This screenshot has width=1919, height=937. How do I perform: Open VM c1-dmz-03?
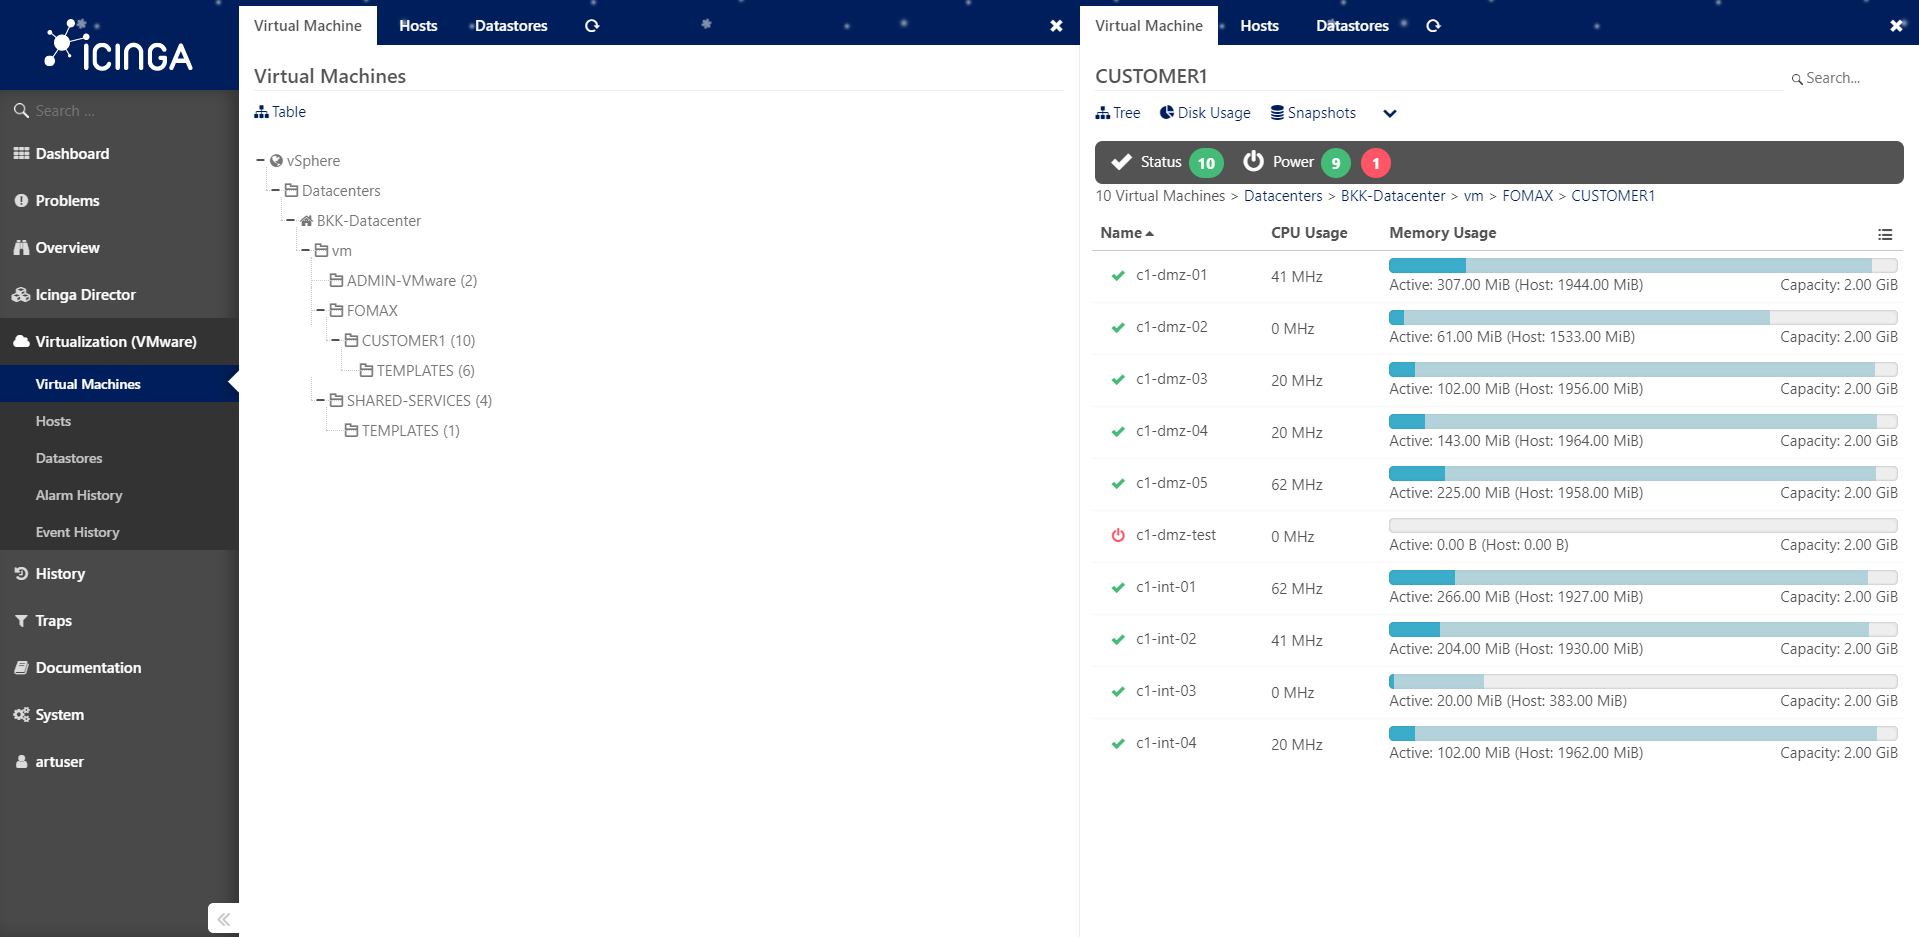(x=1171, y=379)
